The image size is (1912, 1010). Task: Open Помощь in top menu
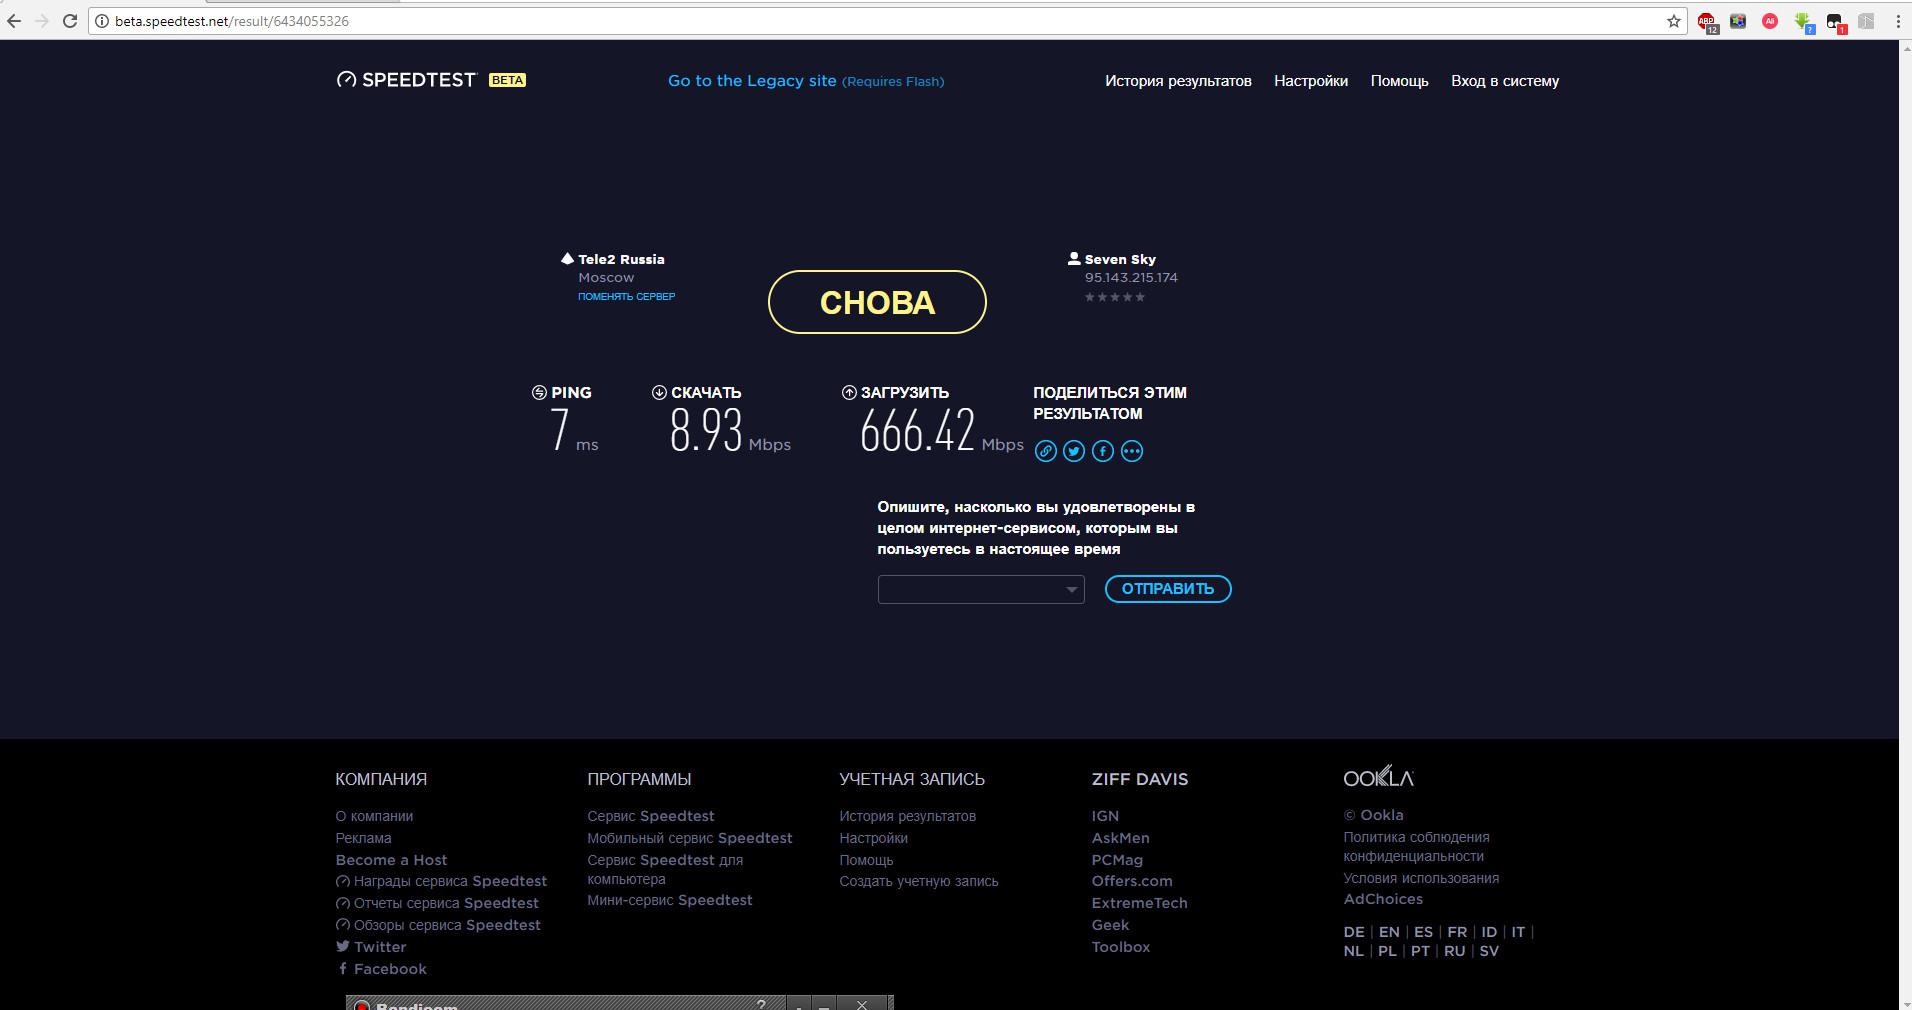click(x=1399, y=81)
